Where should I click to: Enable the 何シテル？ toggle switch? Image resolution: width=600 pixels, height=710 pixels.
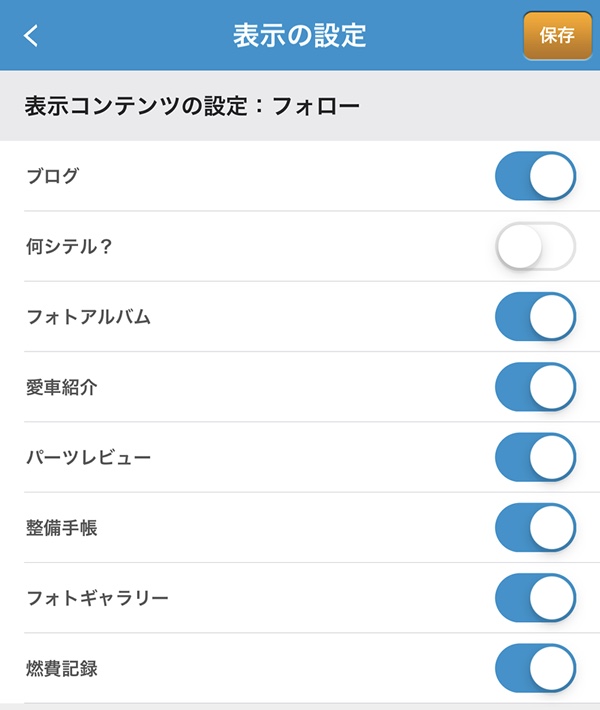pos(536,246)
